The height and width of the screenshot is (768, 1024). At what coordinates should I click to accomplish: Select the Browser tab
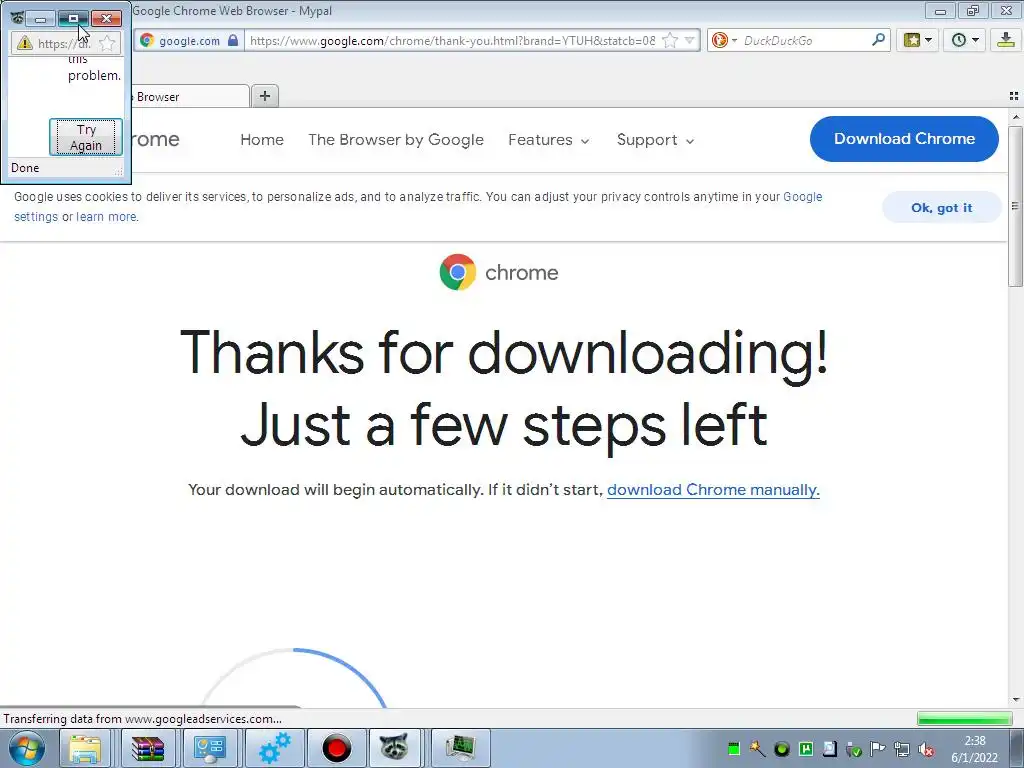tap(189, 97)
